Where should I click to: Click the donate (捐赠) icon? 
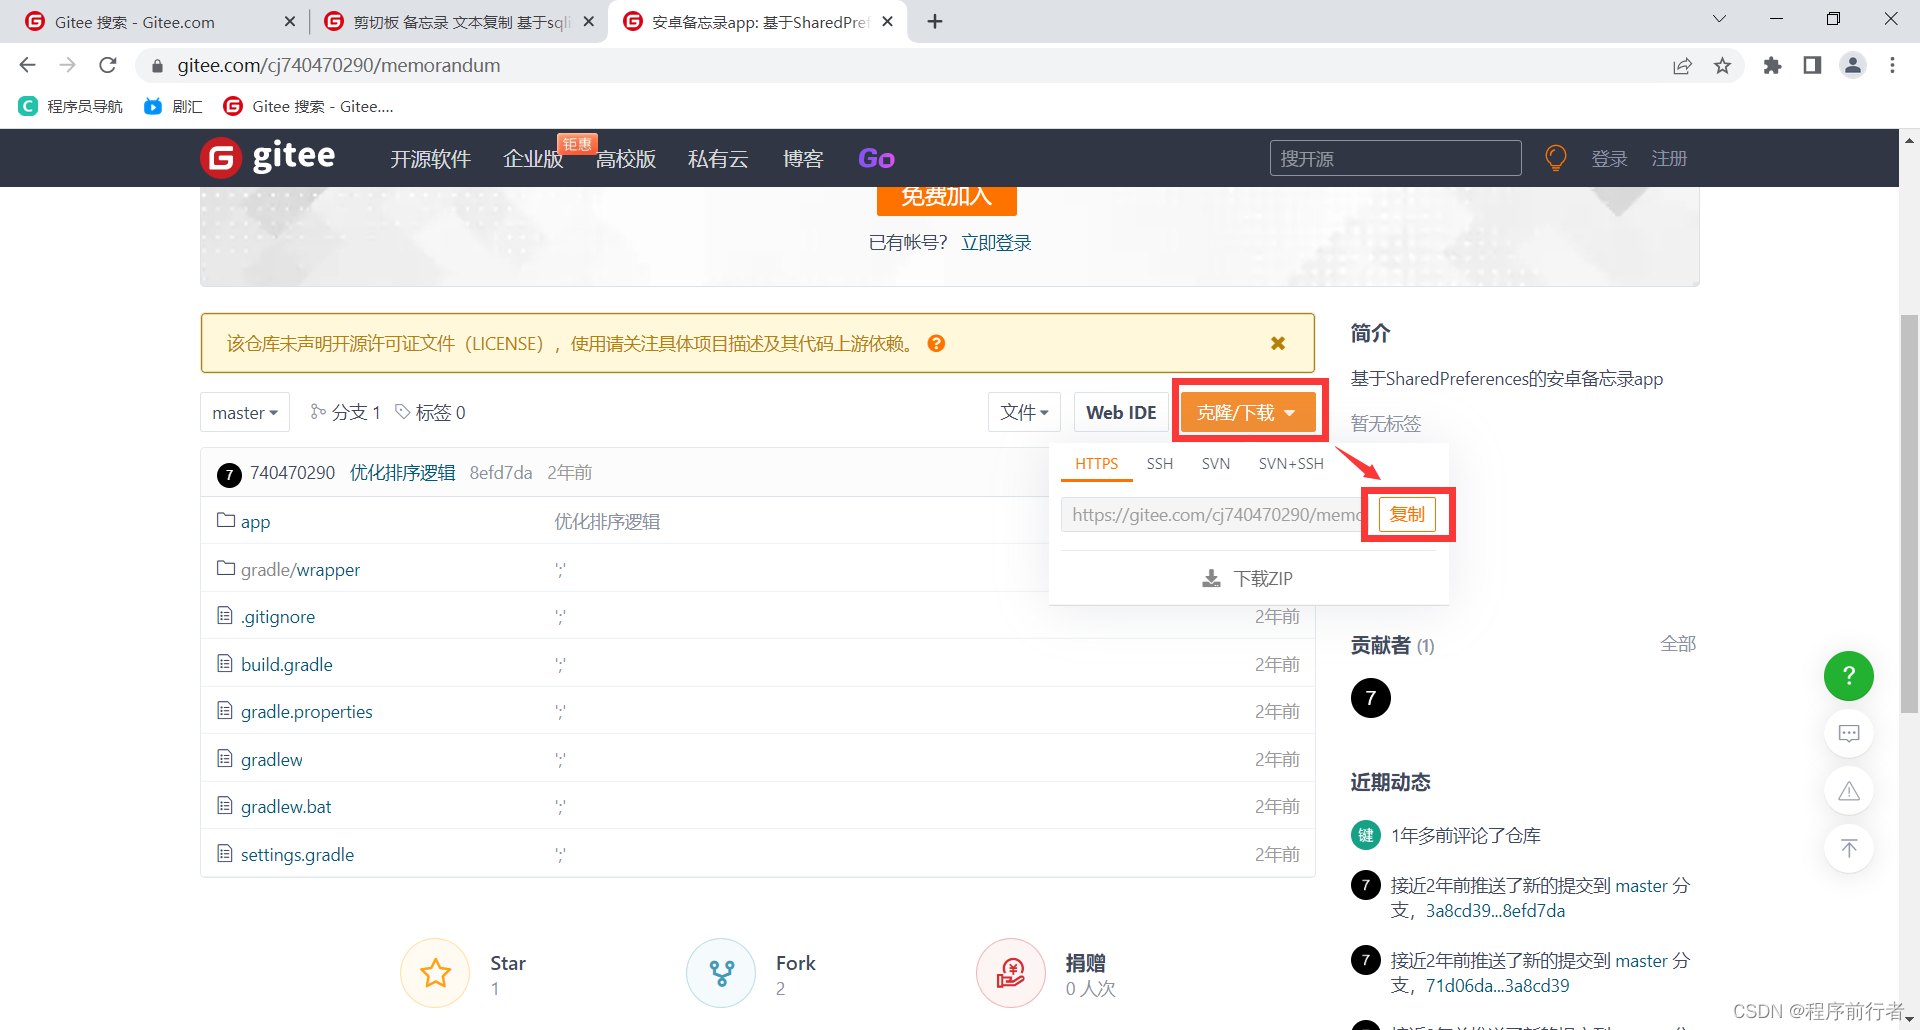point(1011,973)
